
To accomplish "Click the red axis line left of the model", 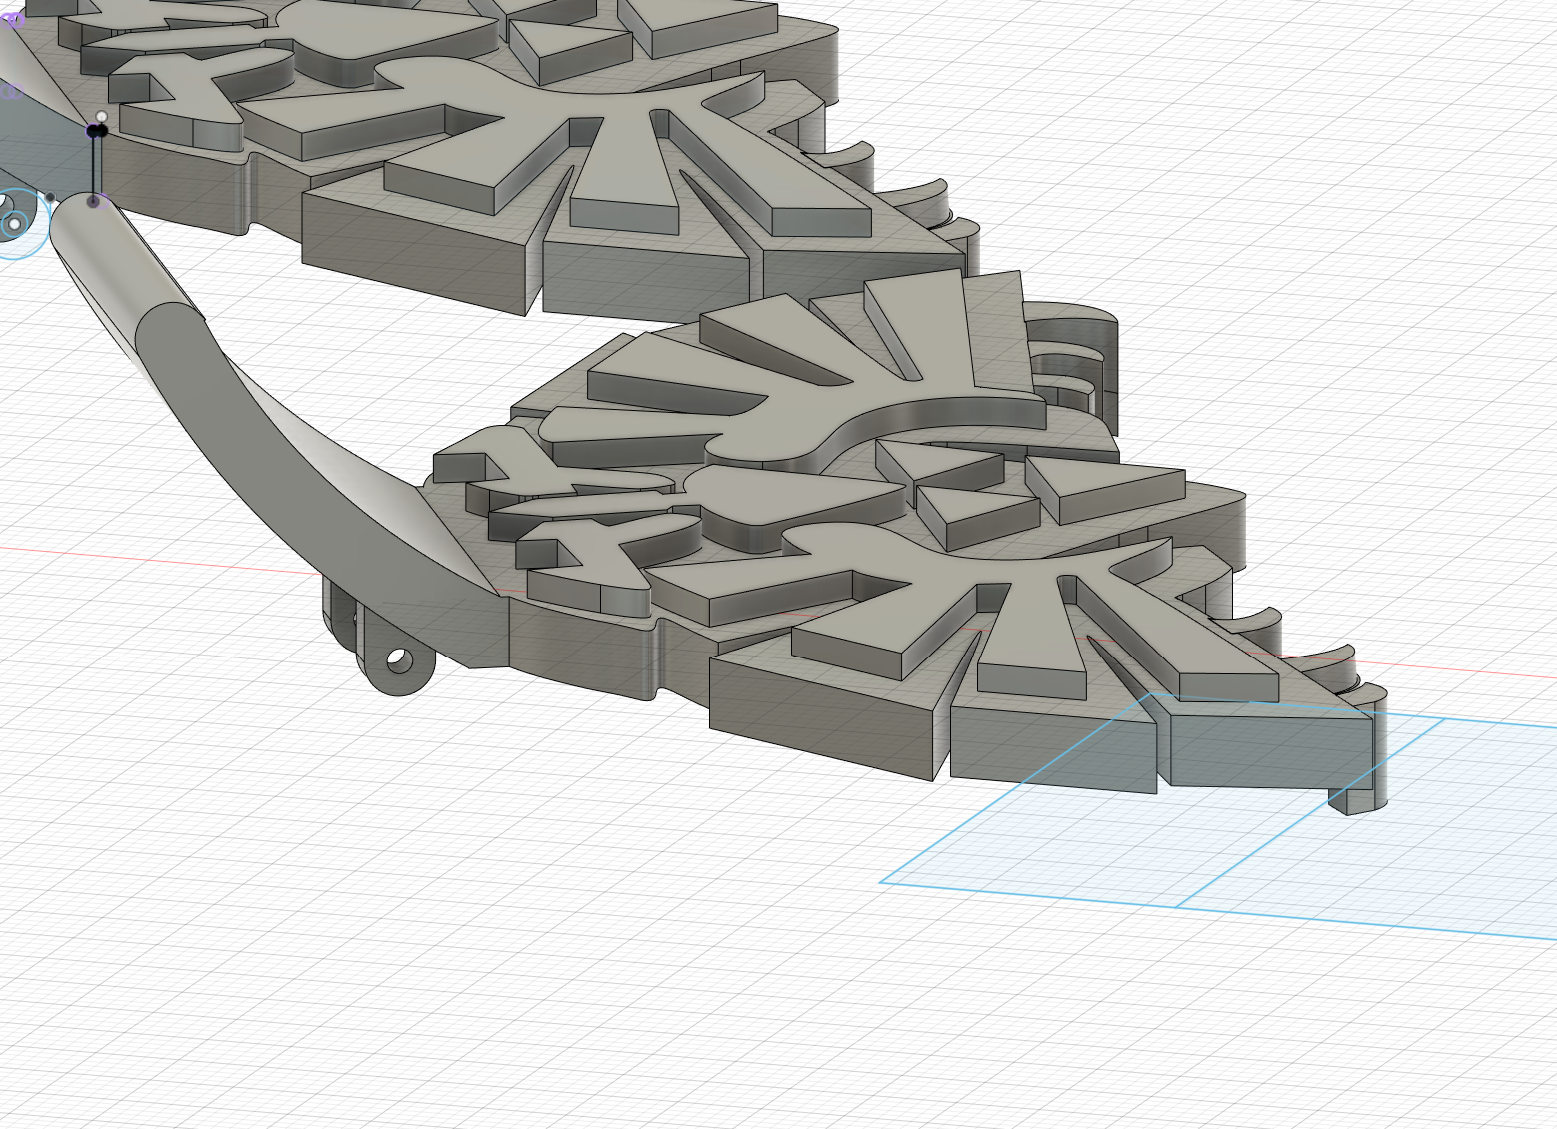I will 150,561.
